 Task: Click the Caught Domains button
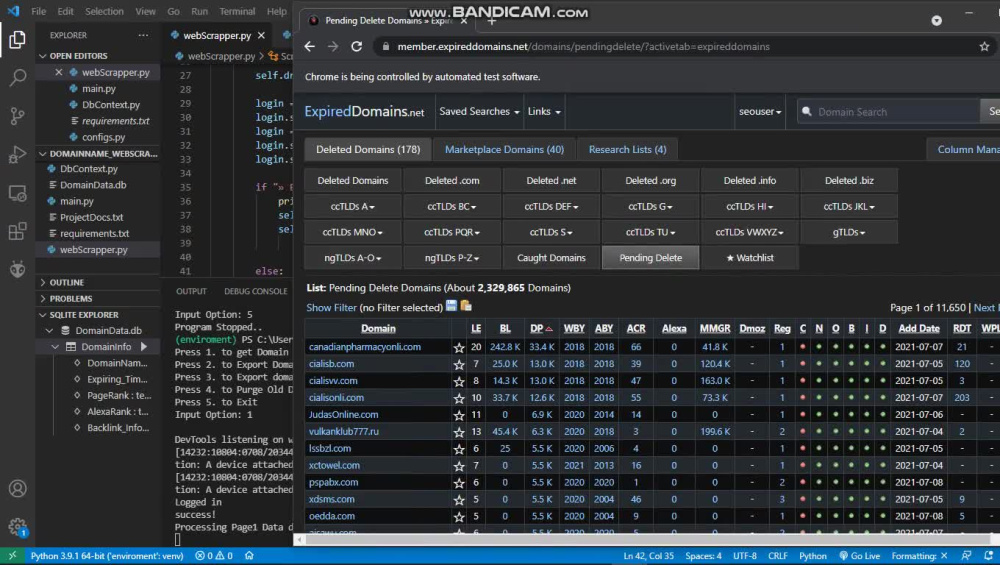pos(551,258)
